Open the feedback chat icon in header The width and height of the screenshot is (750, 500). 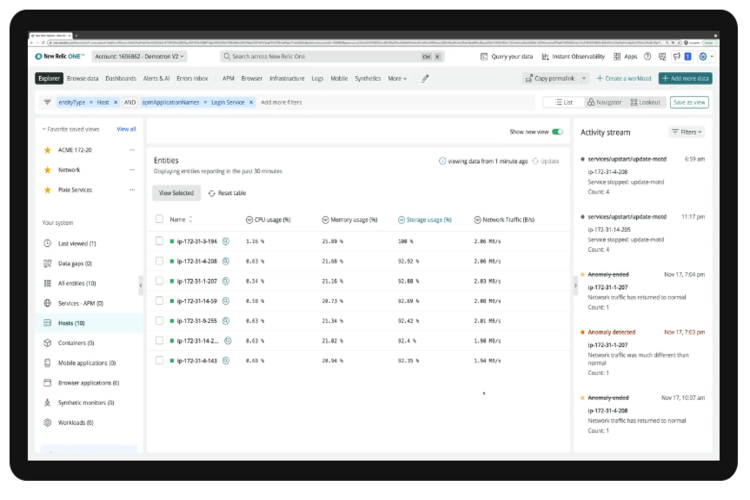tap(662, 56)
